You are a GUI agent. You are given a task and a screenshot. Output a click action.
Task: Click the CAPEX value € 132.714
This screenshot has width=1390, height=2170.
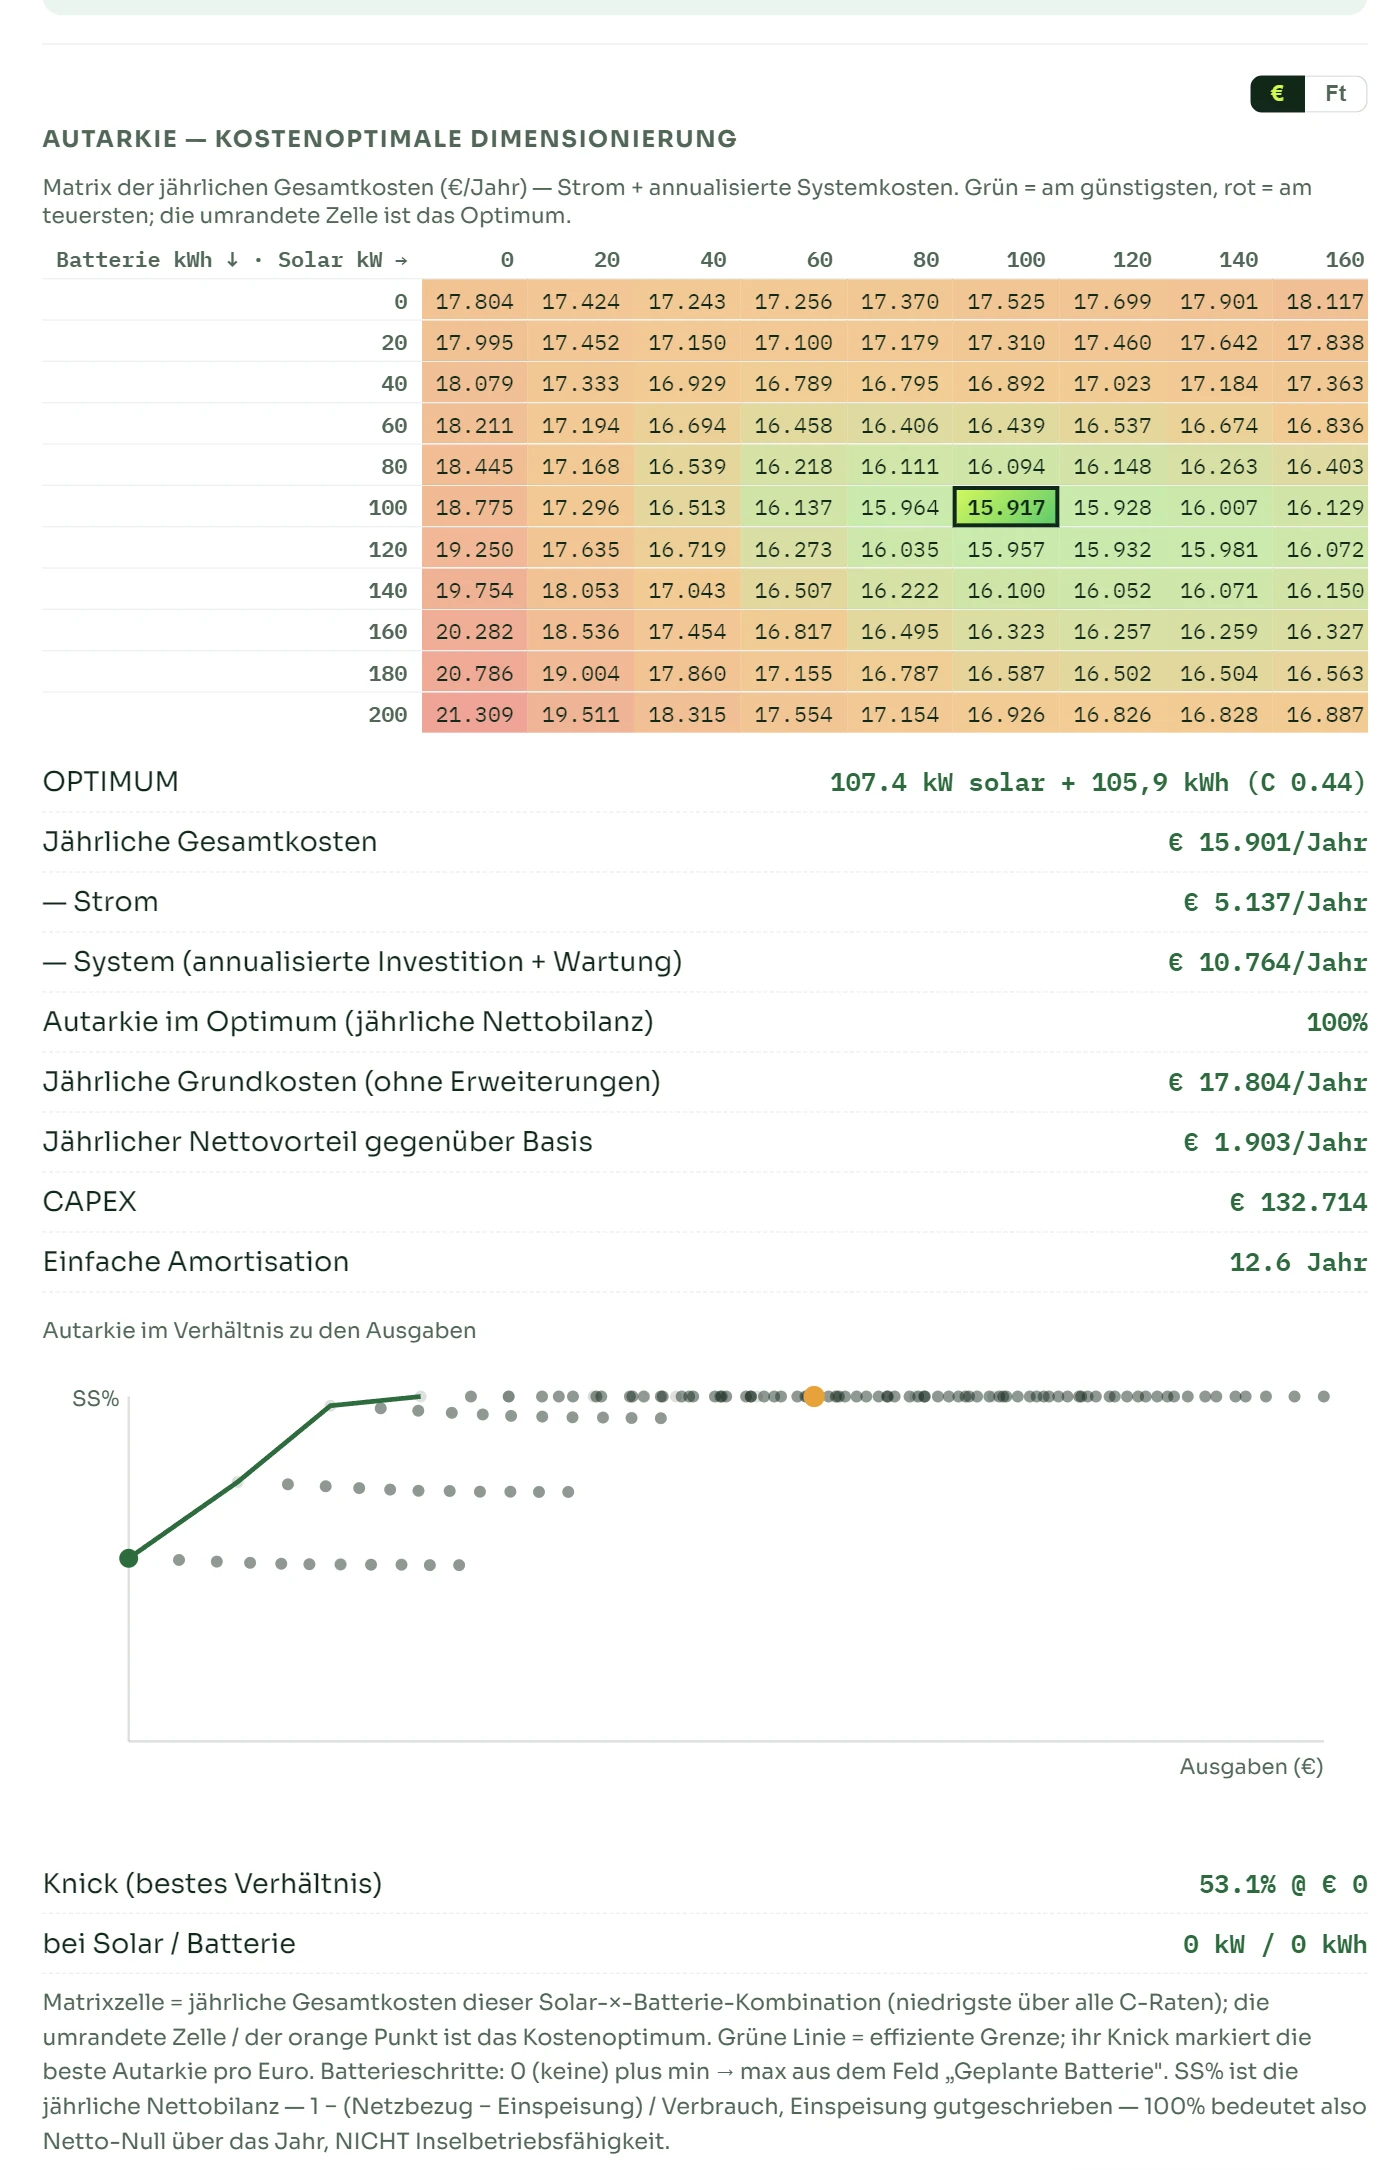point(1298,1202)
